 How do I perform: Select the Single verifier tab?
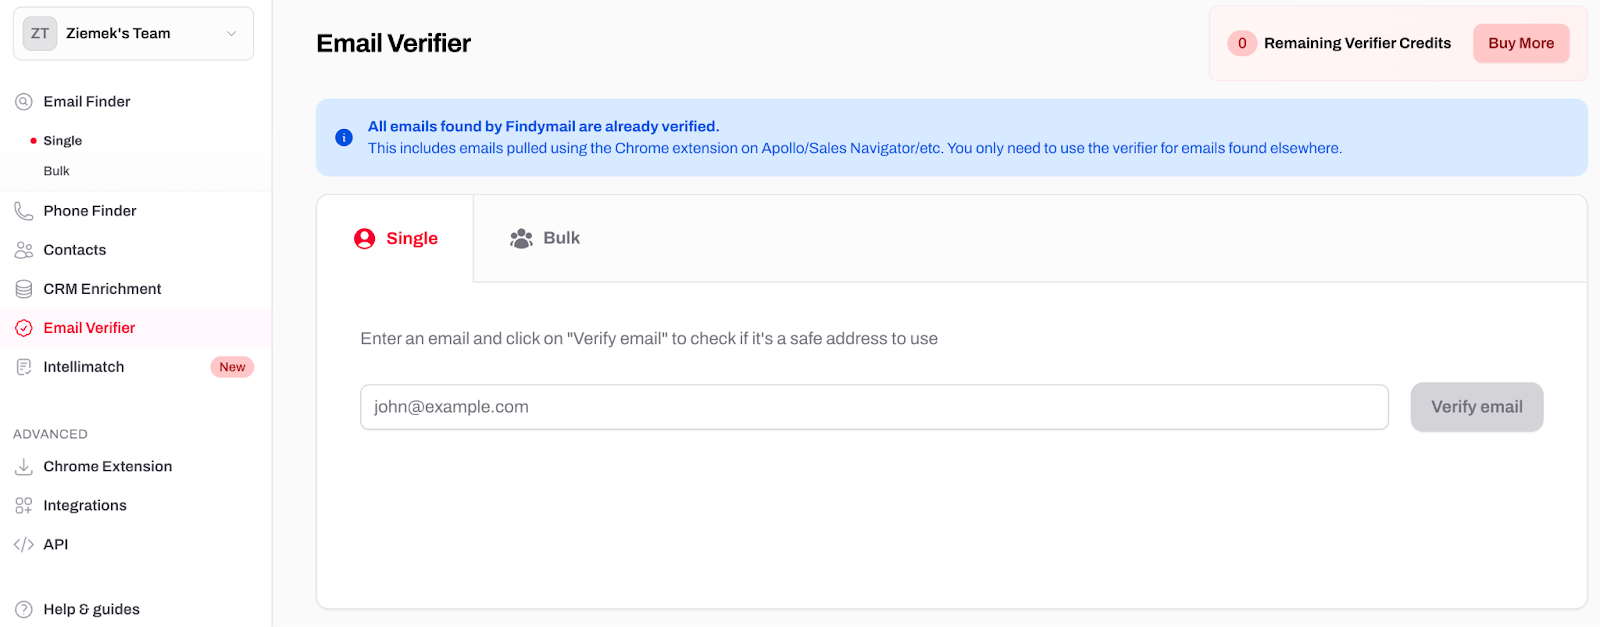coord(396,238)
